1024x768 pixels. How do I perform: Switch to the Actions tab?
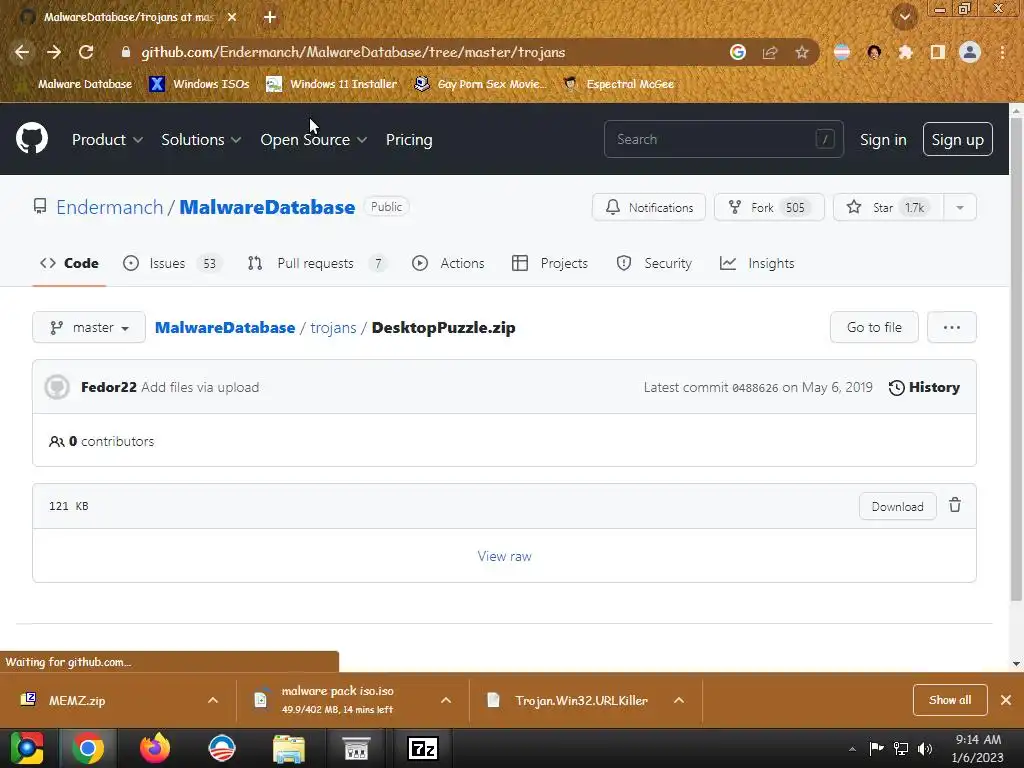tap(448, 263)
